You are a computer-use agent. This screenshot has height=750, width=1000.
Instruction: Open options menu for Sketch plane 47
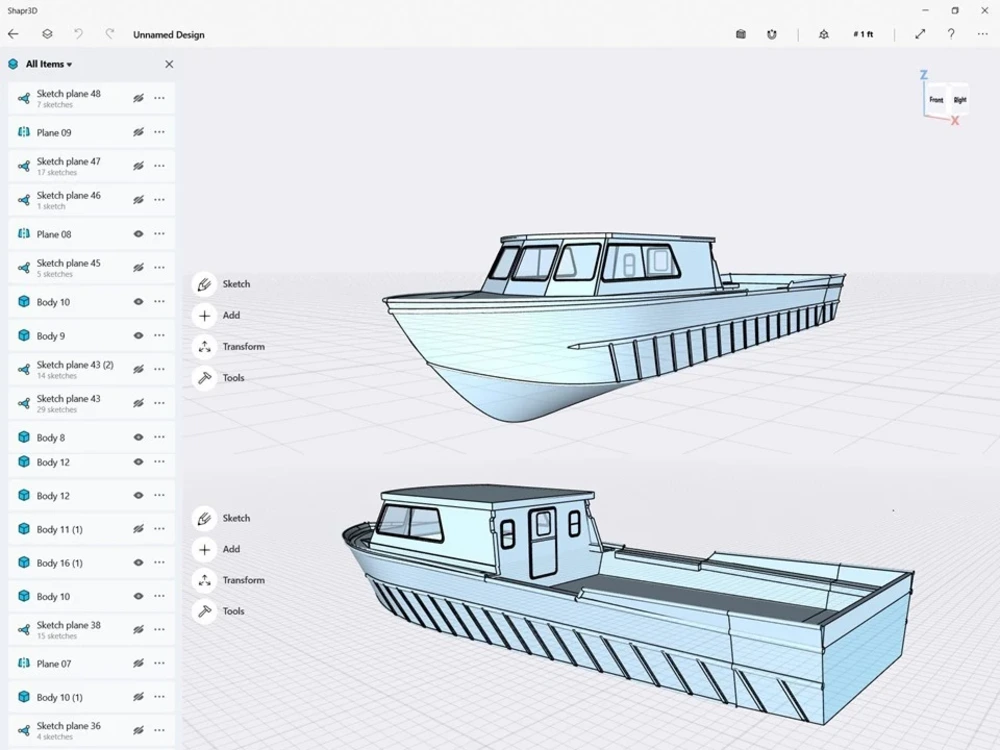[158, 166]
